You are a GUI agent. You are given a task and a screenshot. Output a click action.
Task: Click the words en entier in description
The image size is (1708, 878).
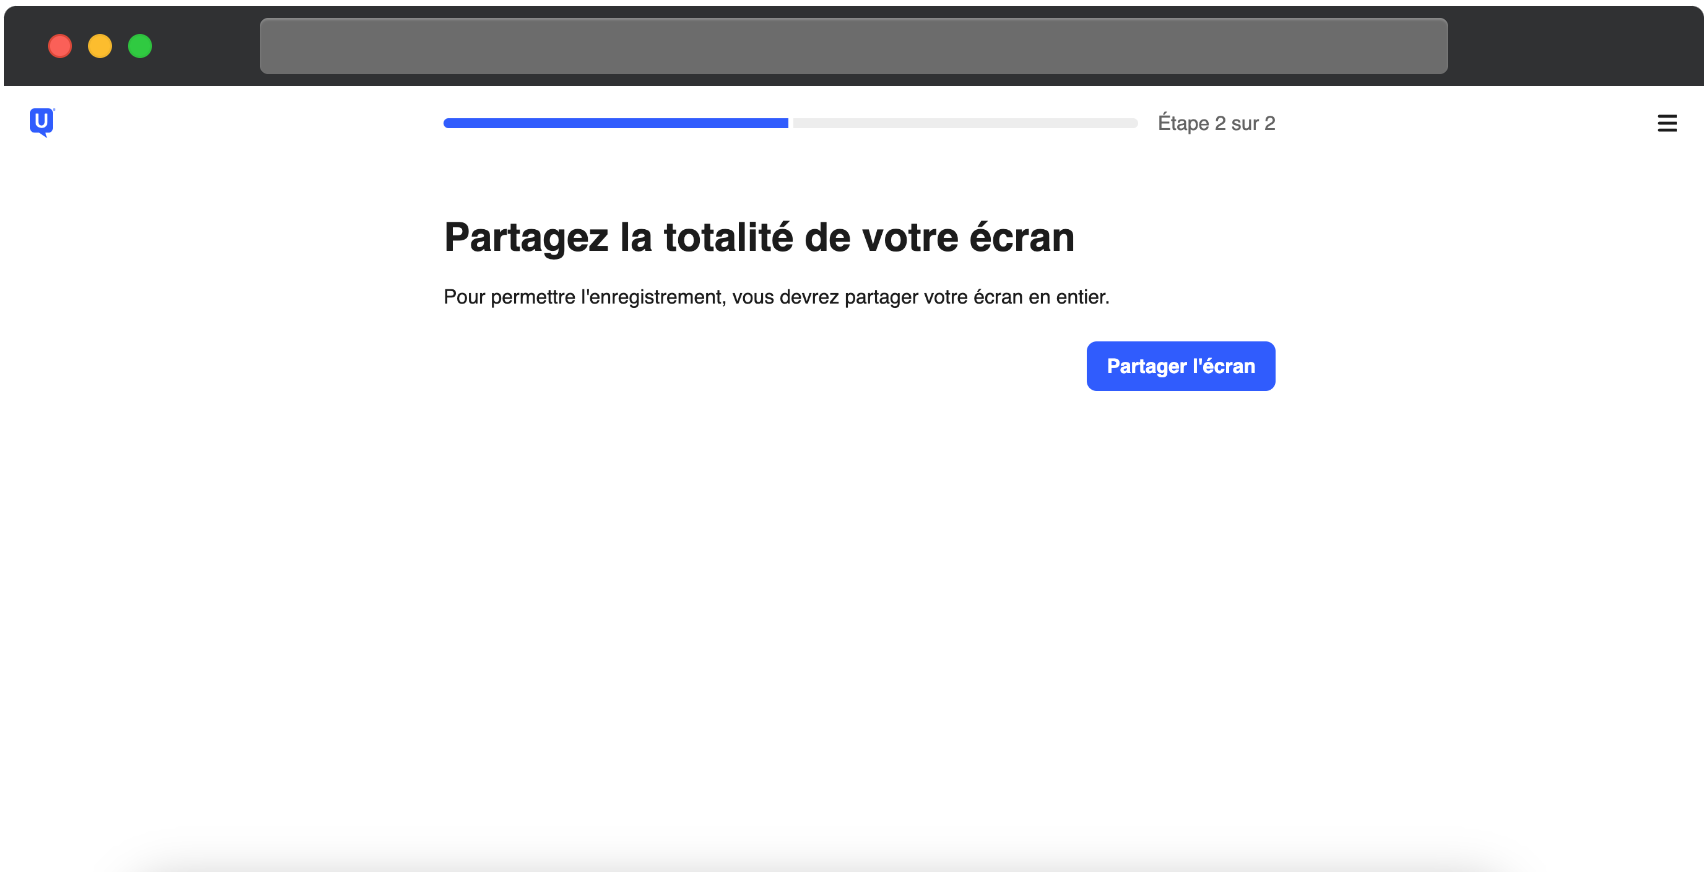[1069, 297]
